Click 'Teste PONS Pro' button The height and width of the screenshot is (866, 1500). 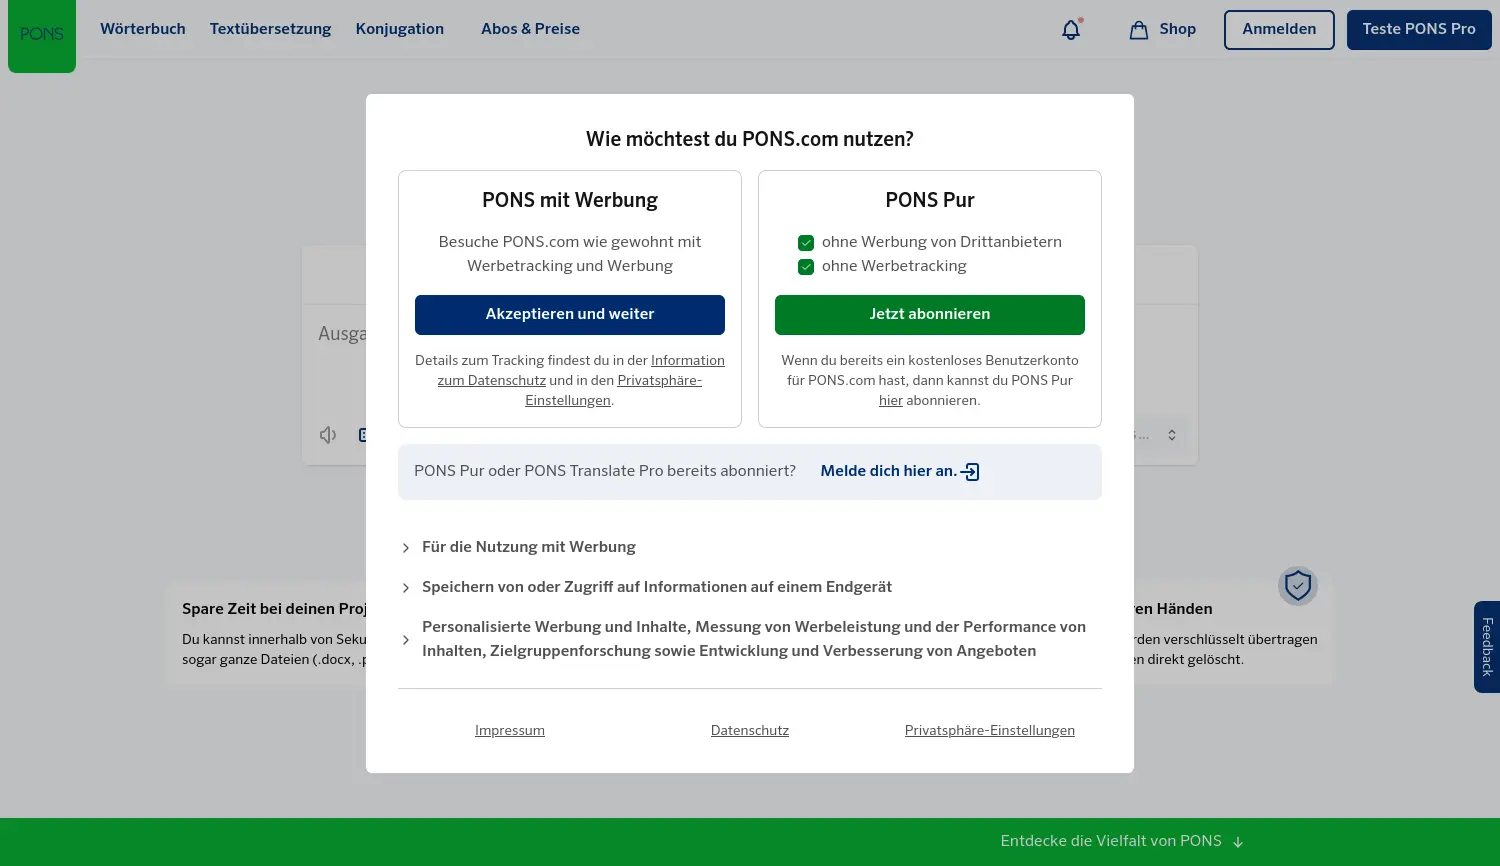tap(1418, 30)
